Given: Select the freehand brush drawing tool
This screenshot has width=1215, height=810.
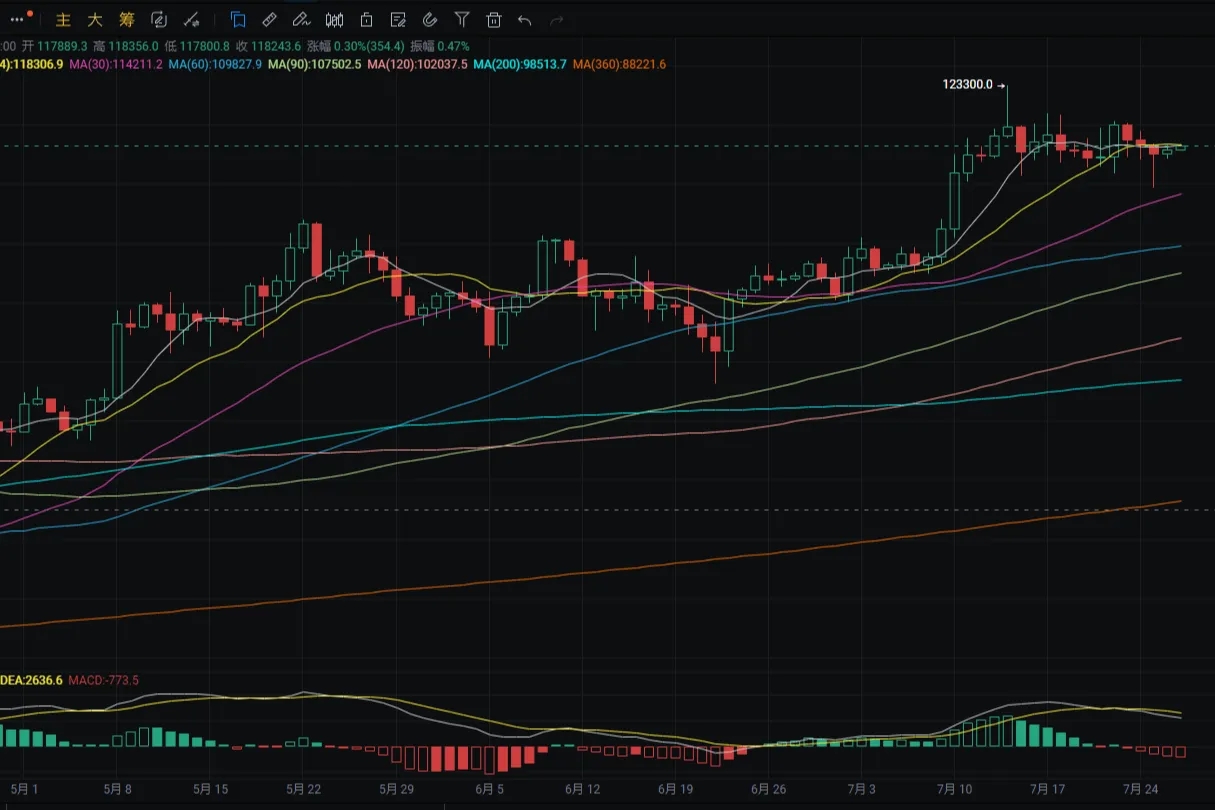Looking at the screenshot, I should pos(301,19).
